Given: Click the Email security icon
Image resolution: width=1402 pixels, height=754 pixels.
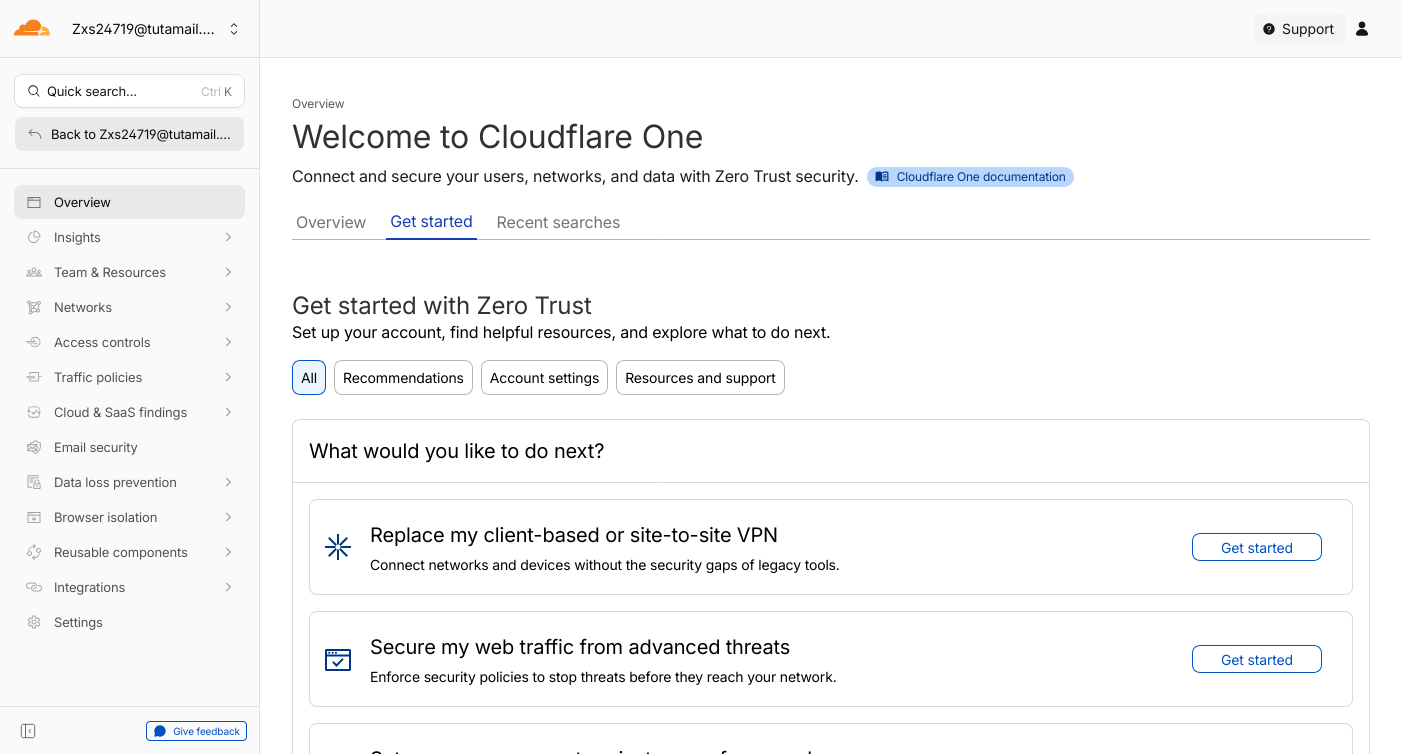Looking at the screenshot, I should [34, 447].
